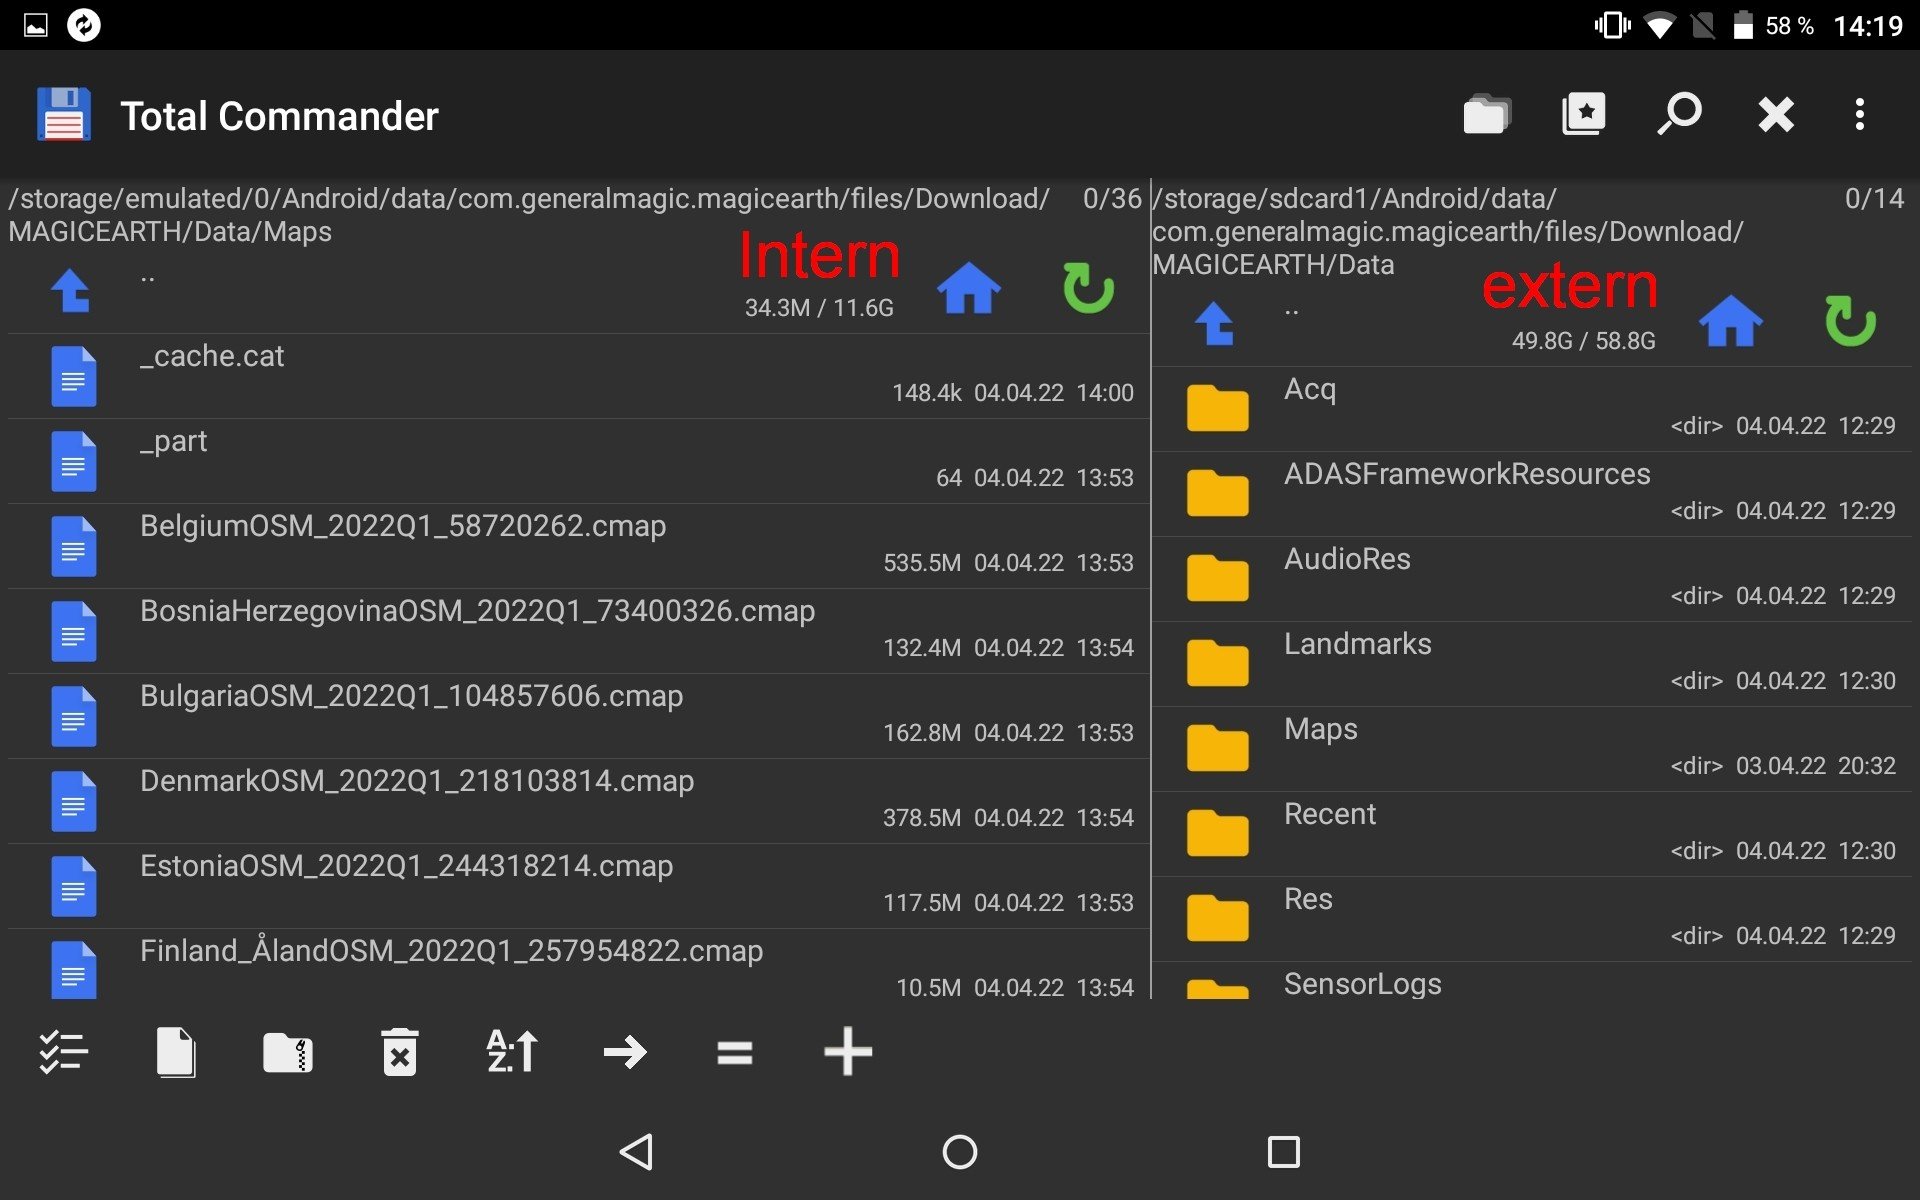1920x1200 pixels.
Task: Select the _cache.cat file icon
Action: tap(74, 377)
